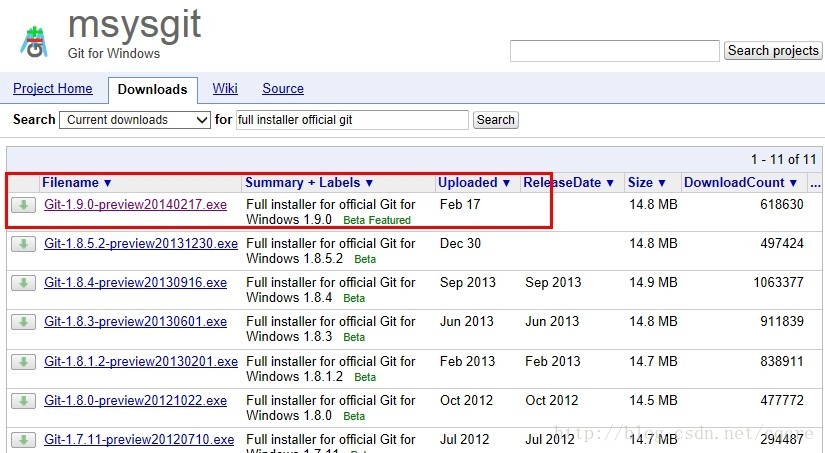Image resolution: width=825 pixels, height=453 pixels.
Task: Click the Beta label for Windows 1.8.4
Action: 354,298
